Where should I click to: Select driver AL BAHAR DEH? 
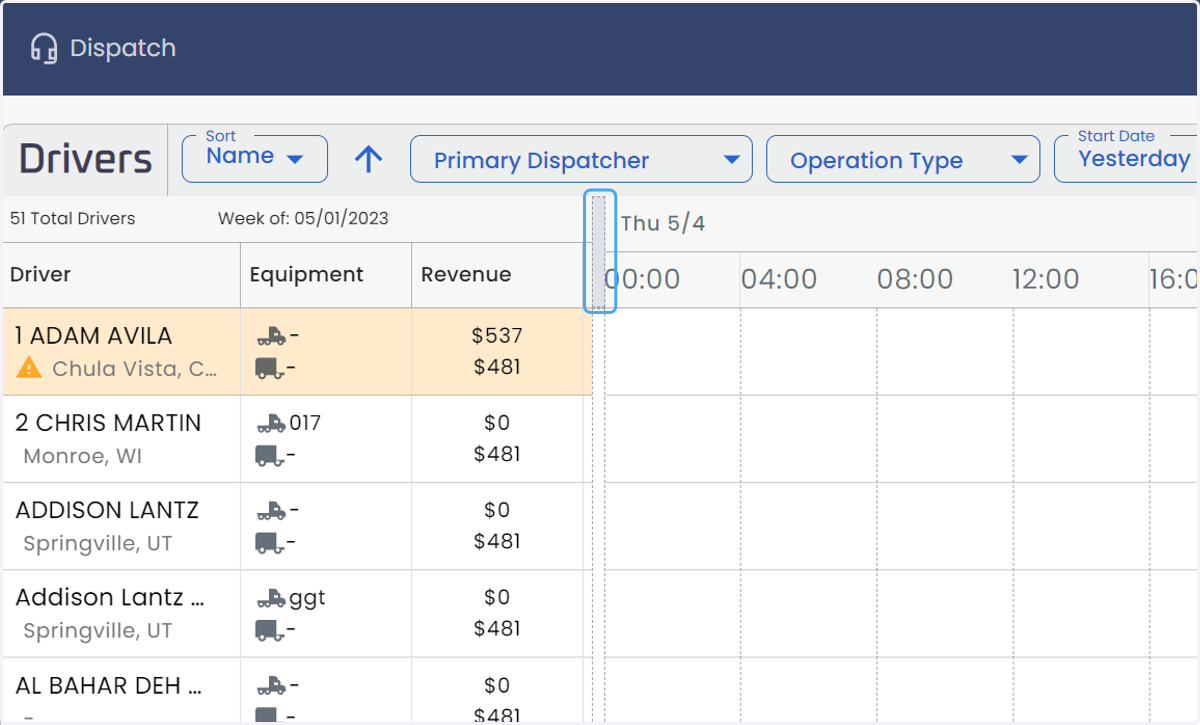110,686
